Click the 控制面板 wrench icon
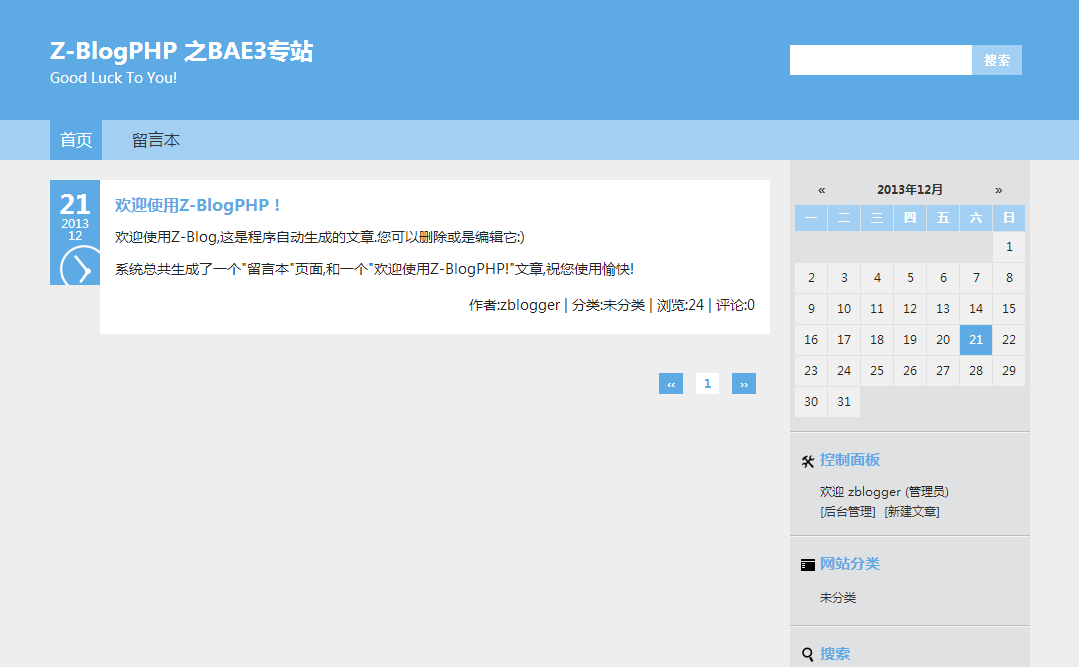This screenshot has height=667, width=1079. (x=808, y=460)
